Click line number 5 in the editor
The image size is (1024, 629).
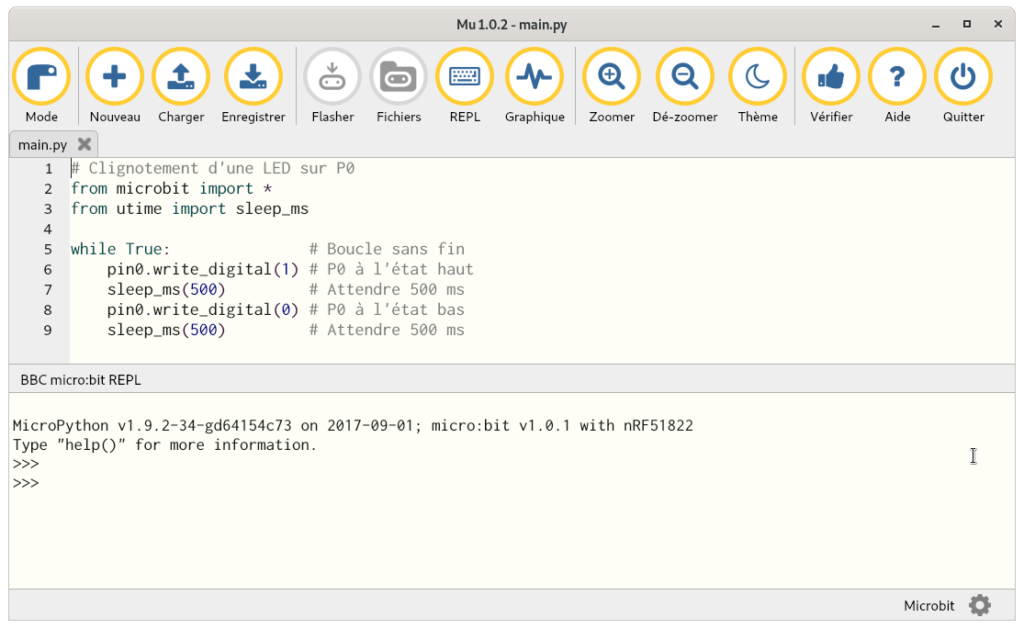(46, 249)
